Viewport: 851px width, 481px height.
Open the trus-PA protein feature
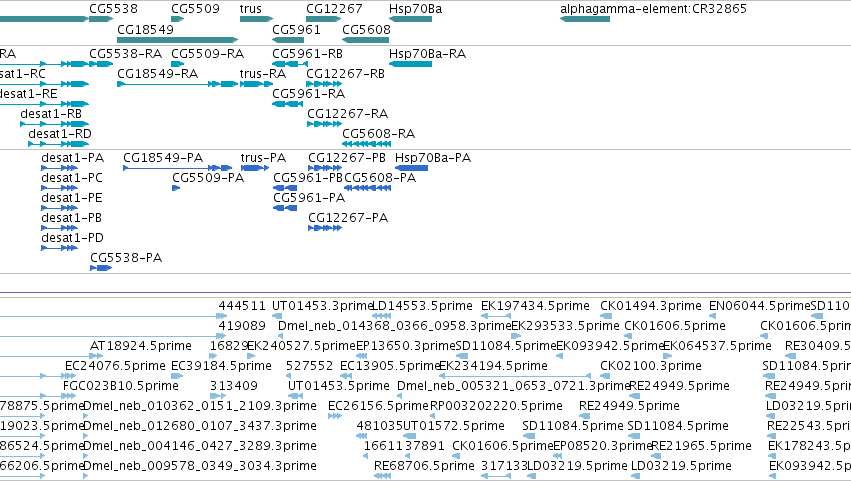pos(263,158)
